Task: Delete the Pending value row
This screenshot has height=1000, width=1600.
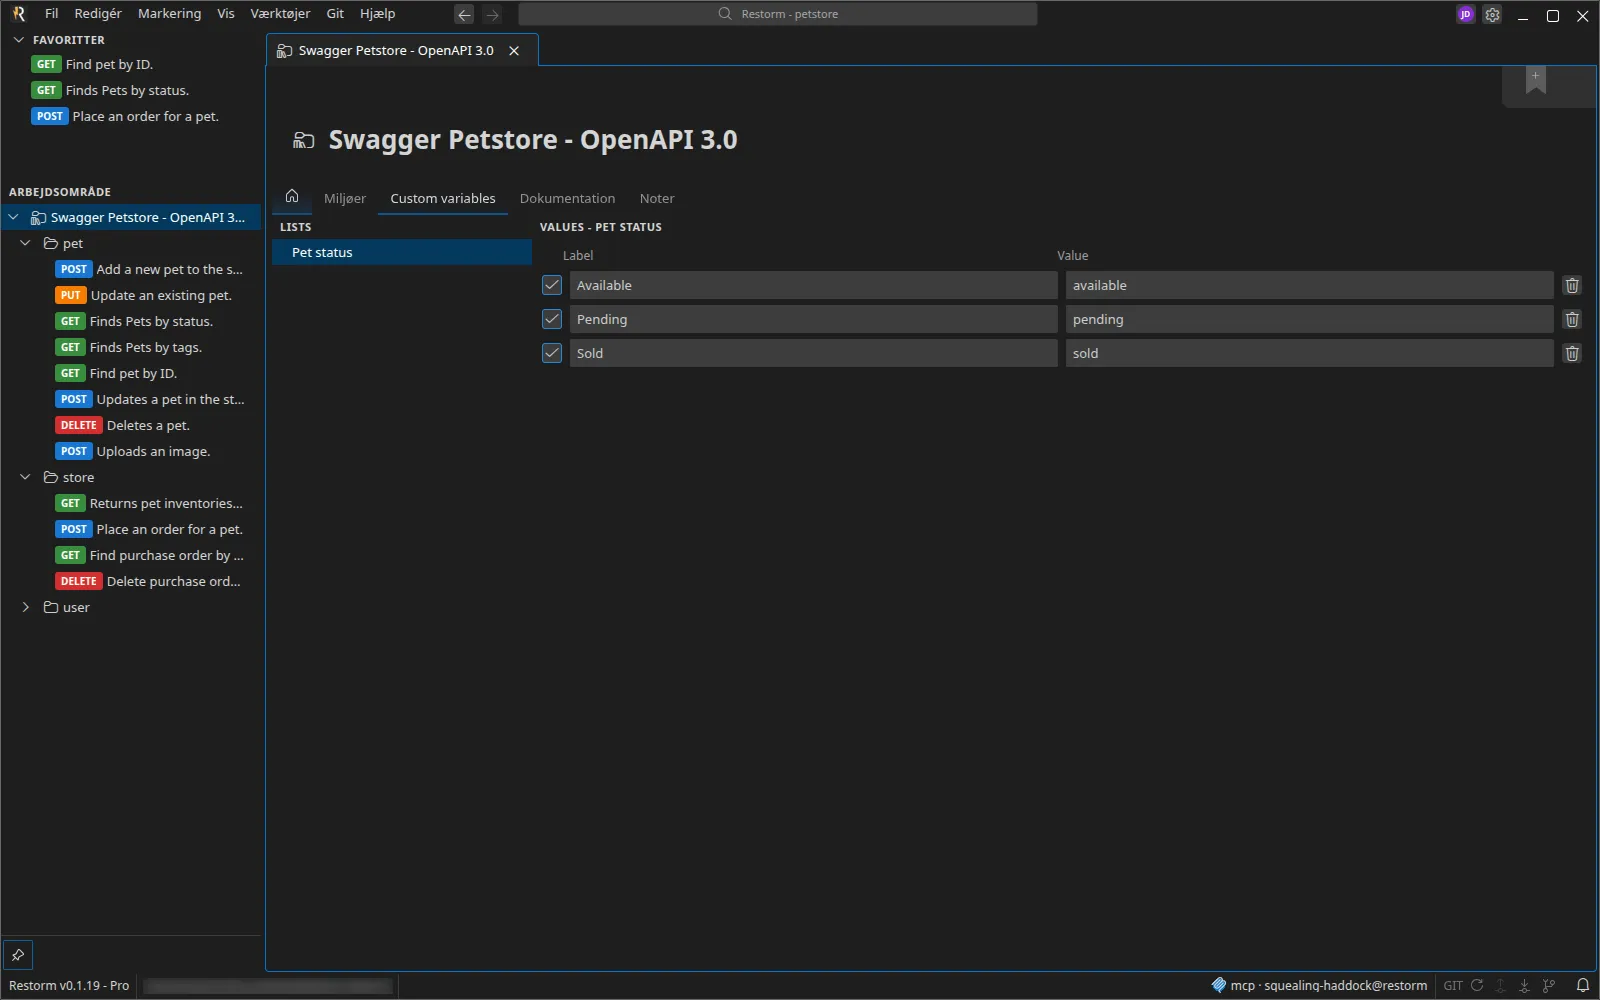Action: tap(1572, 320)
